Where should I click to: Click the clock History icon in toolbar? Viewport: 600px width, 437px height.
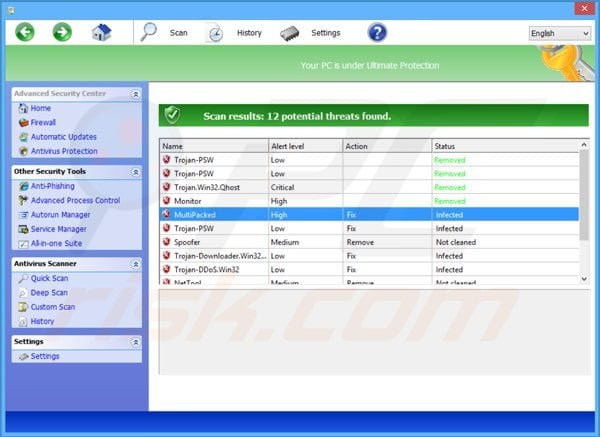[215, 33]
